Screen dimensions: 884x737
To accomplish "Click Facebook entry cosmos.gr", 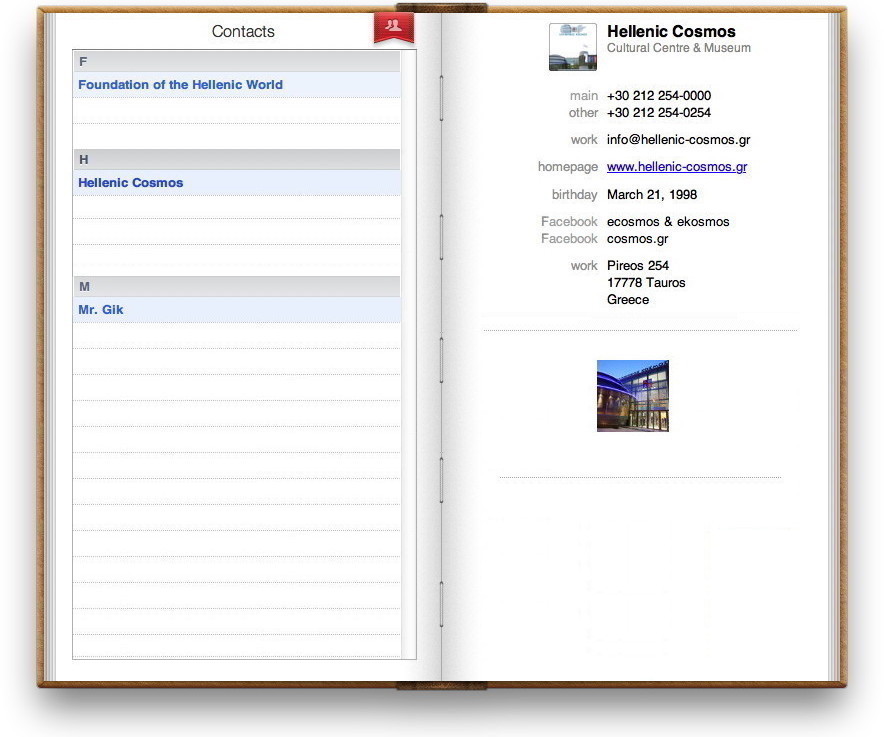I will (x=638, y=239).
